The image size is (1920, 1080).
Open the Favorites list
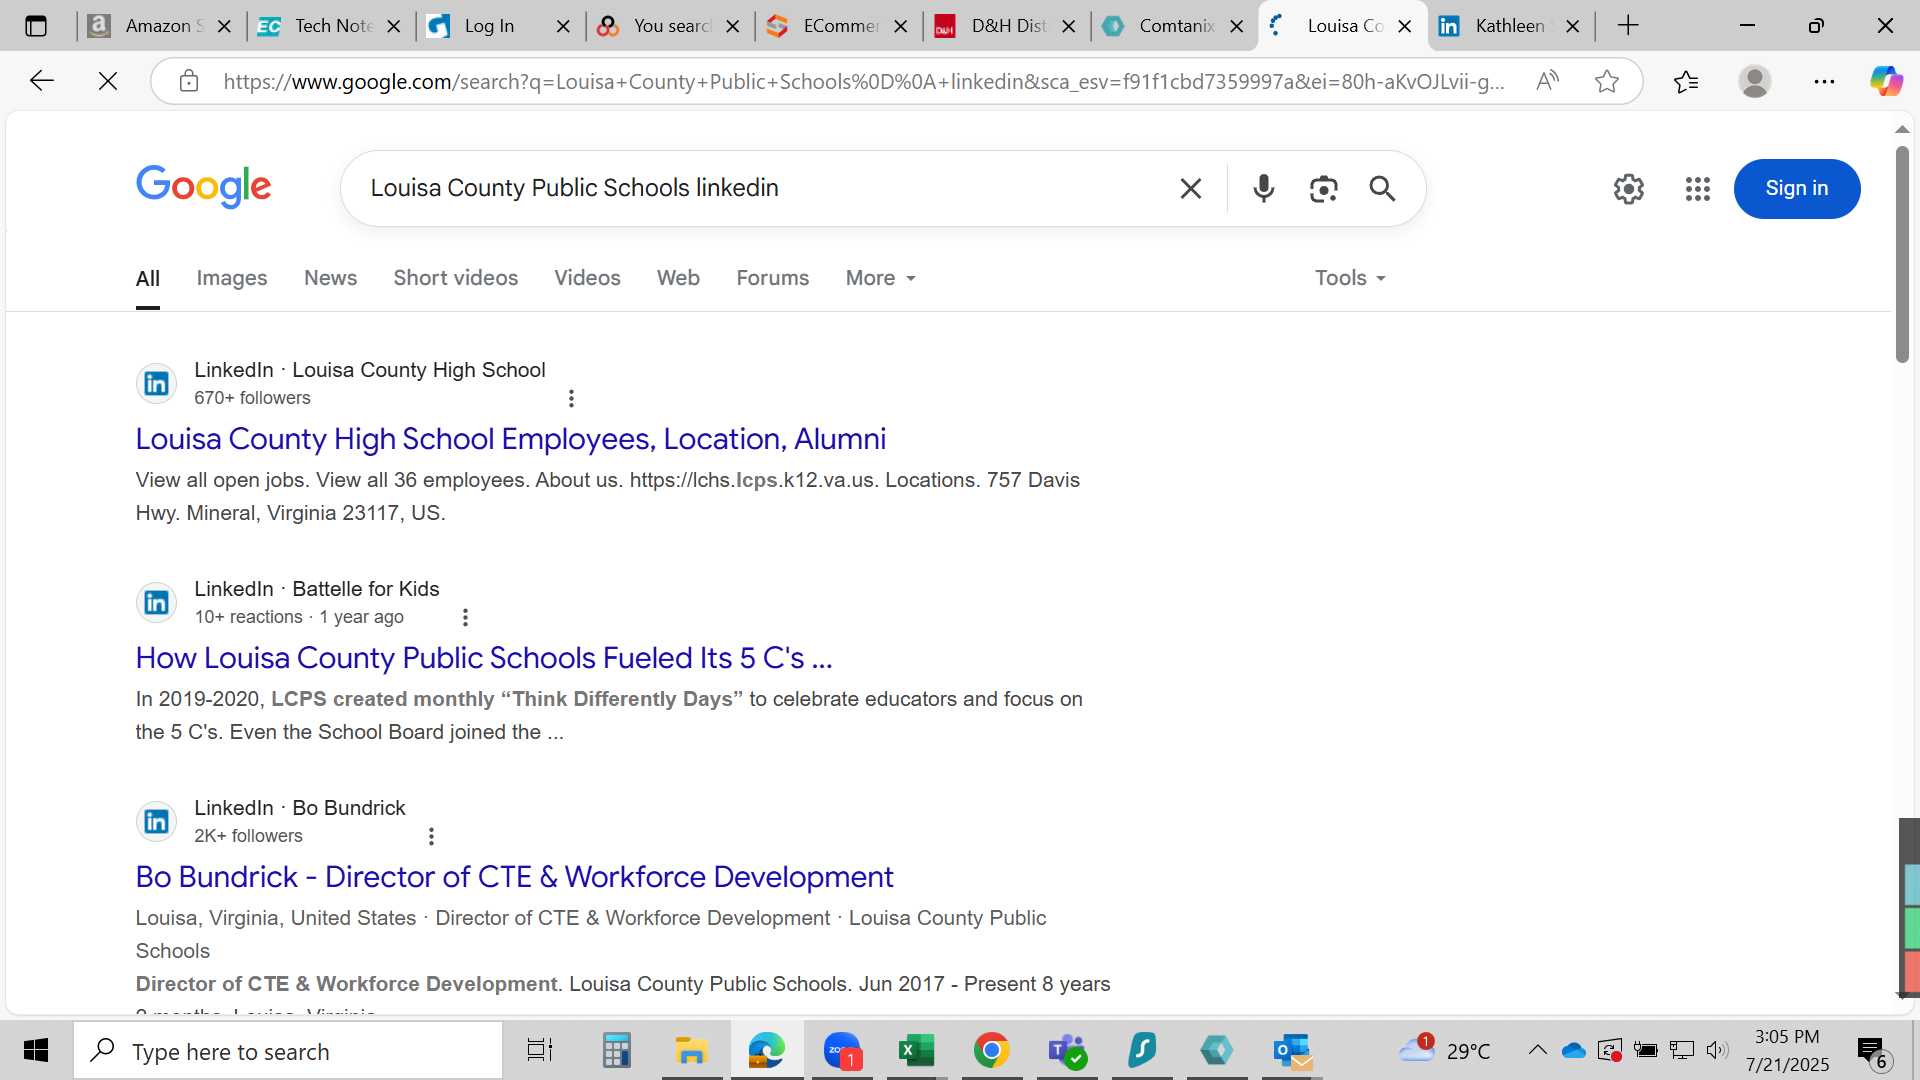[1686, 81]
